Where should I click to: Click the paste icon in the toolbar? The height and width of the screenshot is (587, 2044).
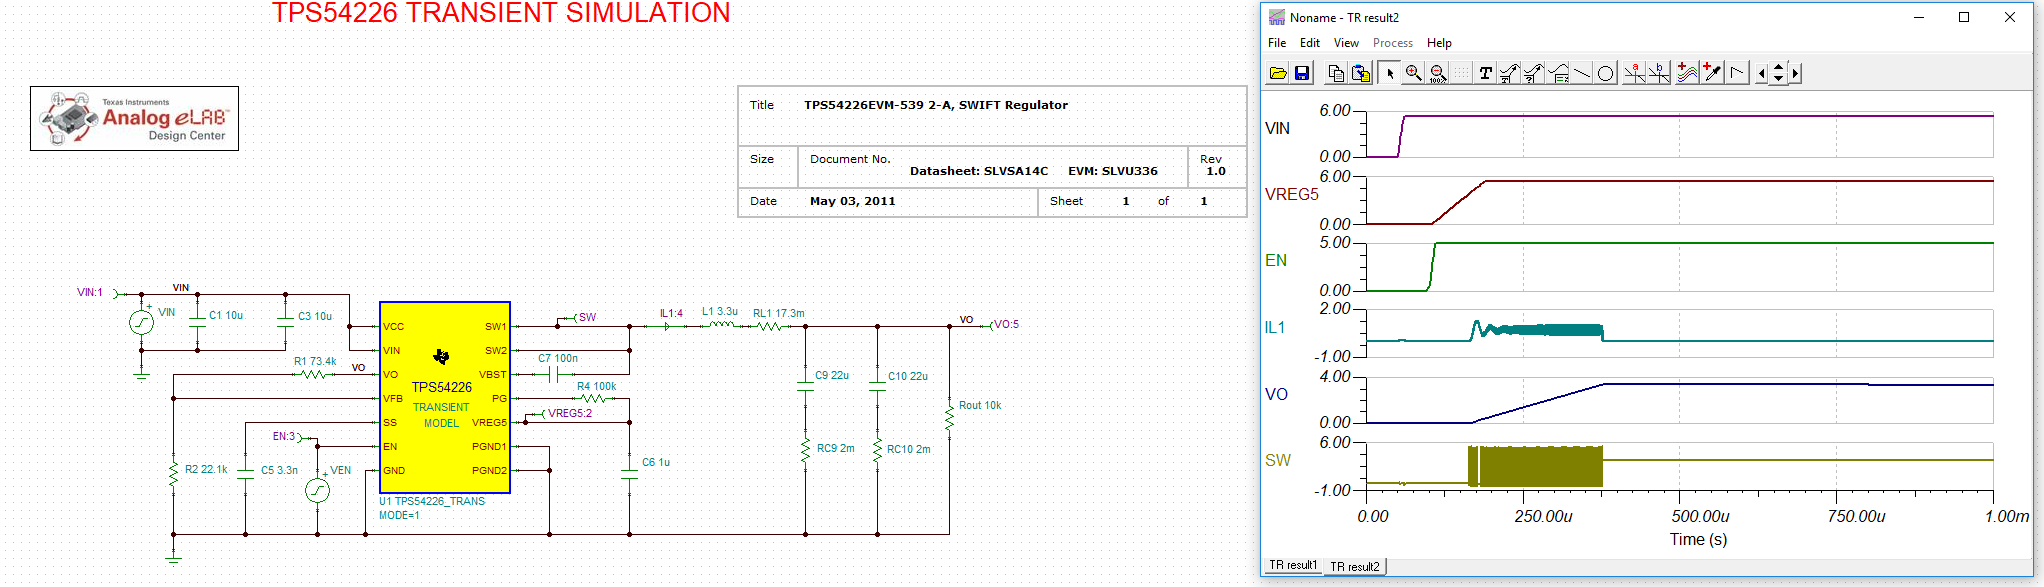pyautogui.click(x=1360, y=73)
